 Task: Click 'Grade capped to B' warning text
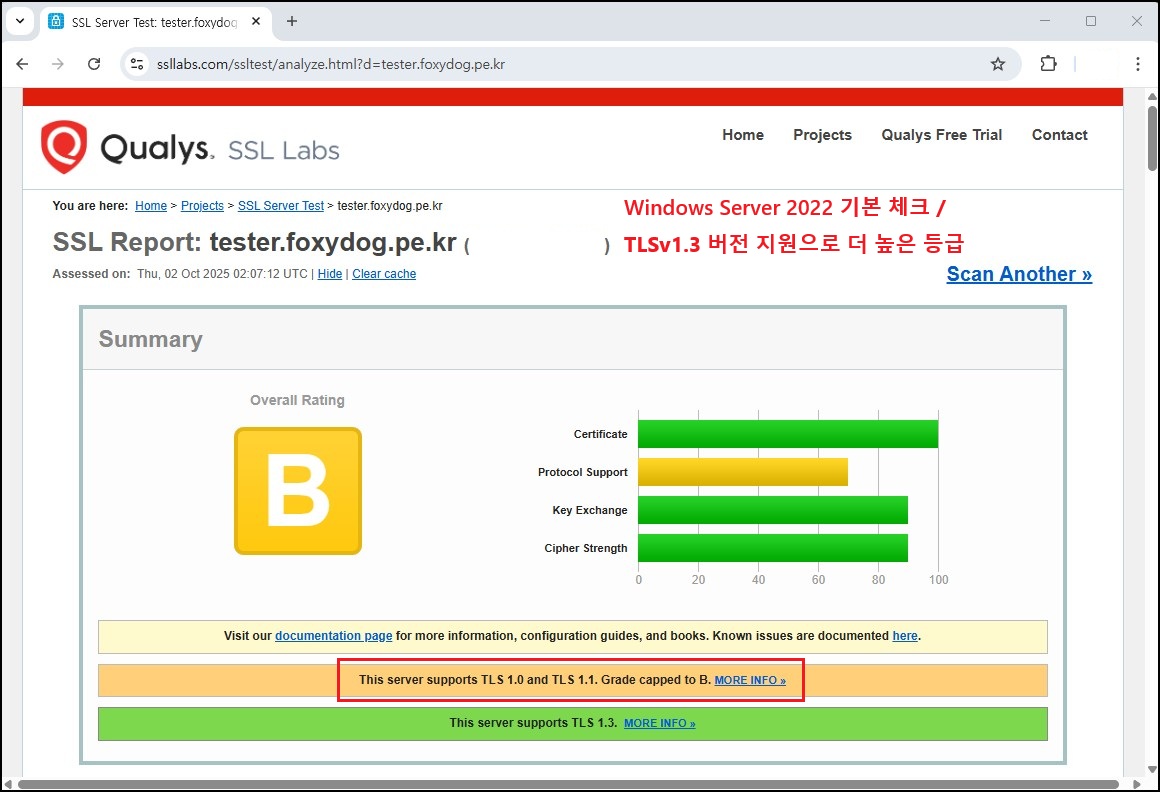[x=655, y=680]
